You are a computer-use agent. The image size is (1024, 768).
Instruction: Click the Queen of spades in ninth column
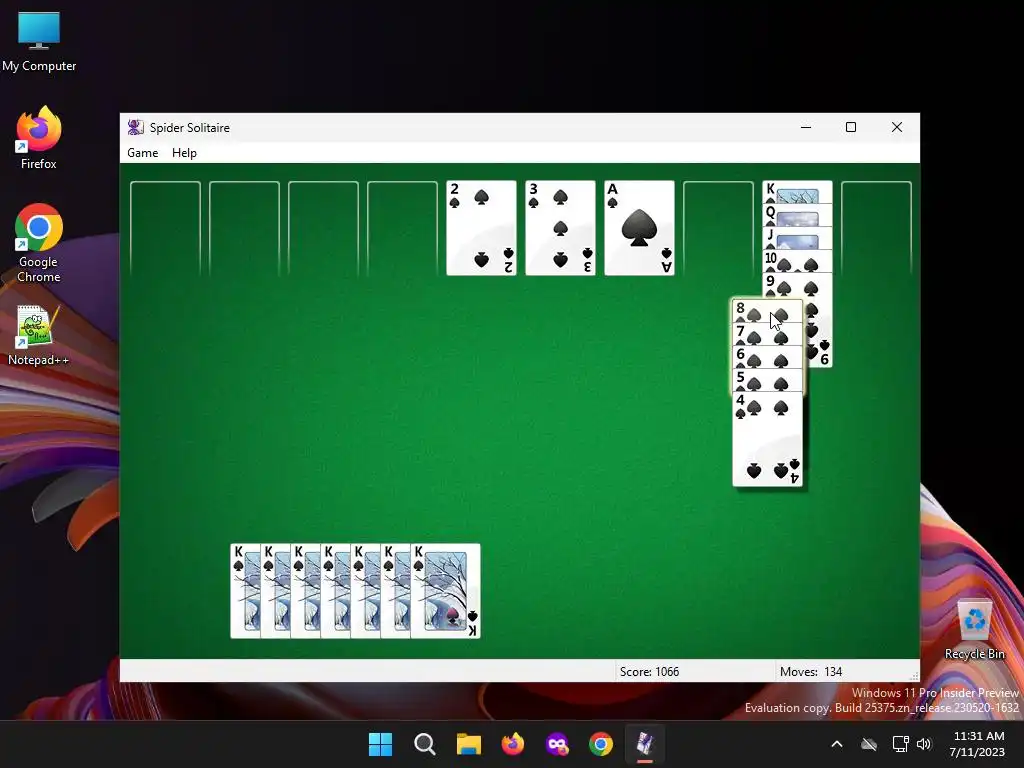click(x=797, y=215)
